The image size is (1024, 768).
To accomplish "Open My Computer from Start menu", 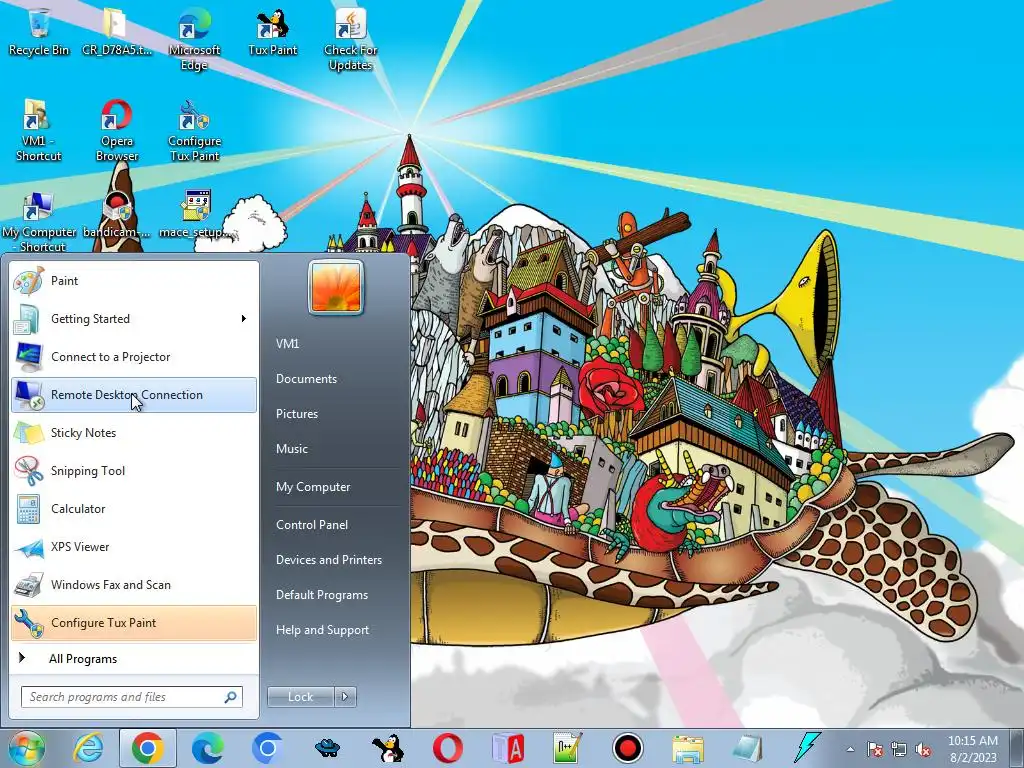I will pos(313,487).
